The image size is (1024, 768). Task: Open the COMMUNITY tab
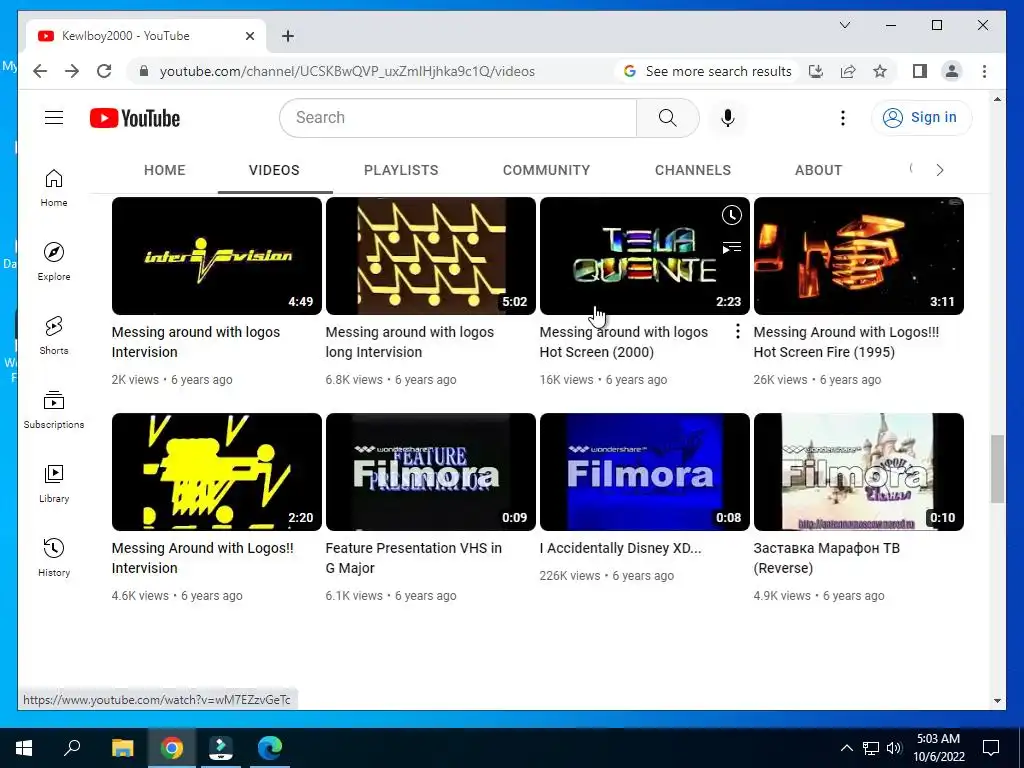coord(547,170)
